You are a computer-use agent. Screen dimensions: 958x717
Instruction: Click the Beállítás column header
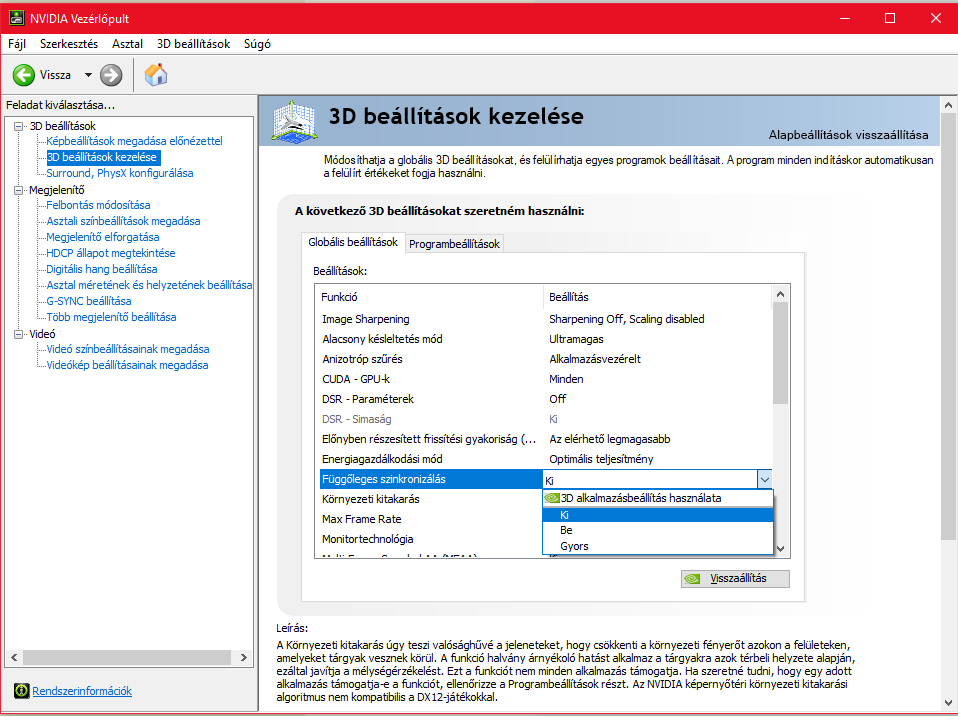[657, 297]
